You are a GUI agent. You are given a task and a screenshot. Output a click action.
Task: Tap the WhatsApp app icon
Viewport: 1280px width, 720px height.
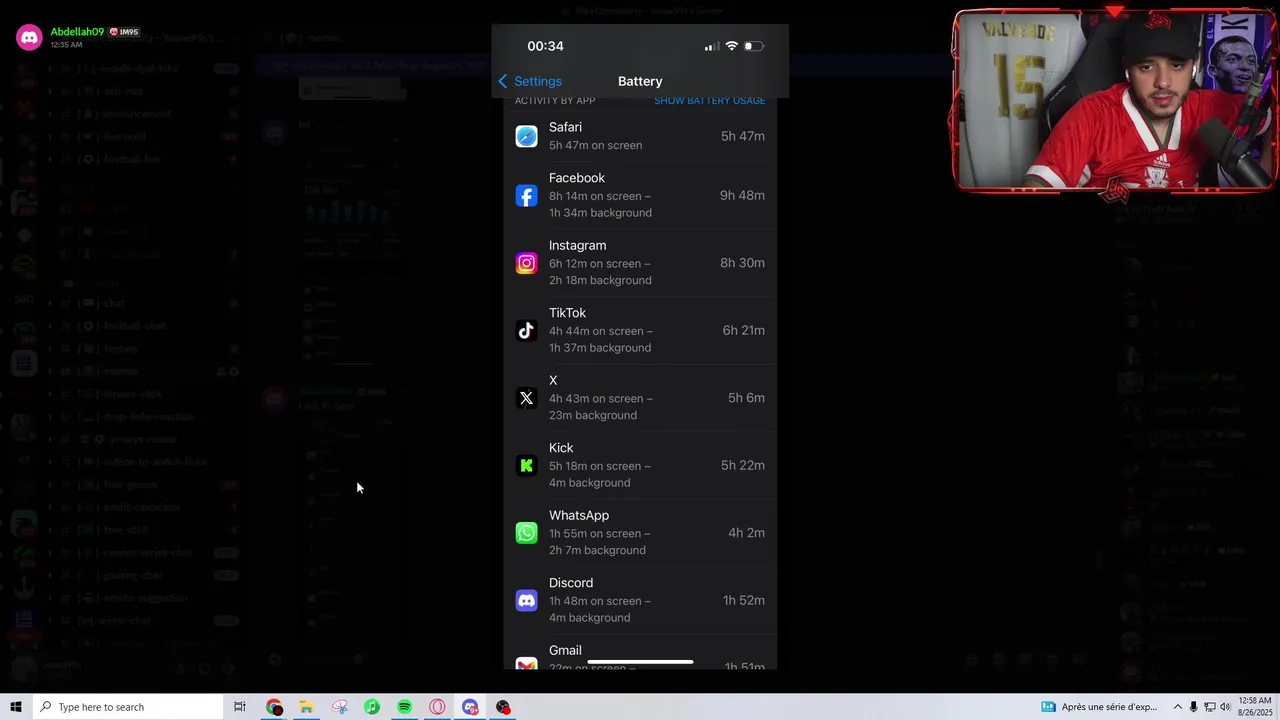coord(526,533)
